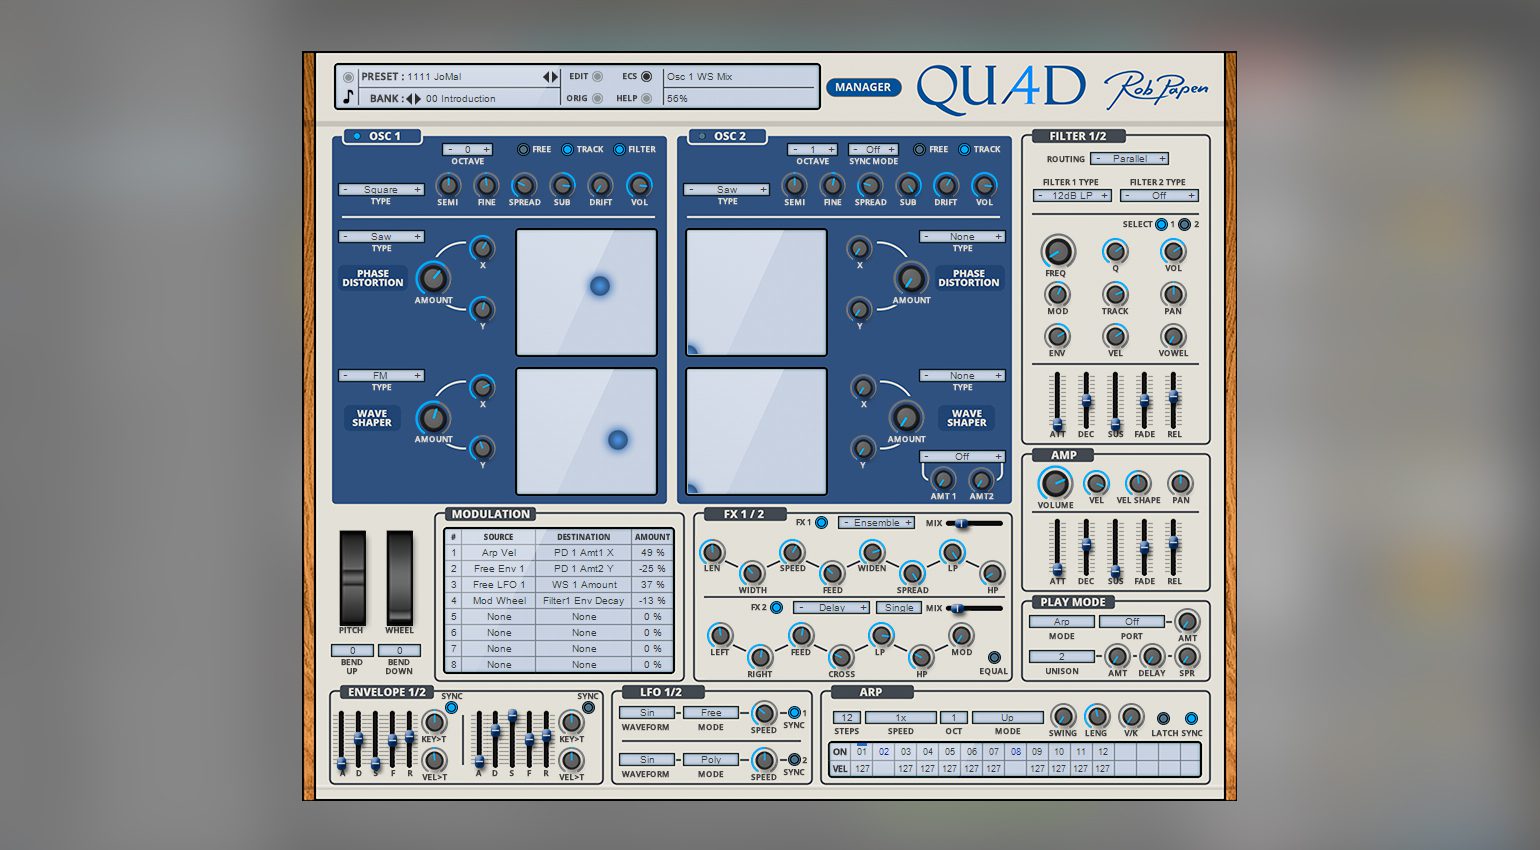Open FILTER 1 TYPE 12dB LP selector

pos(1072,196)
